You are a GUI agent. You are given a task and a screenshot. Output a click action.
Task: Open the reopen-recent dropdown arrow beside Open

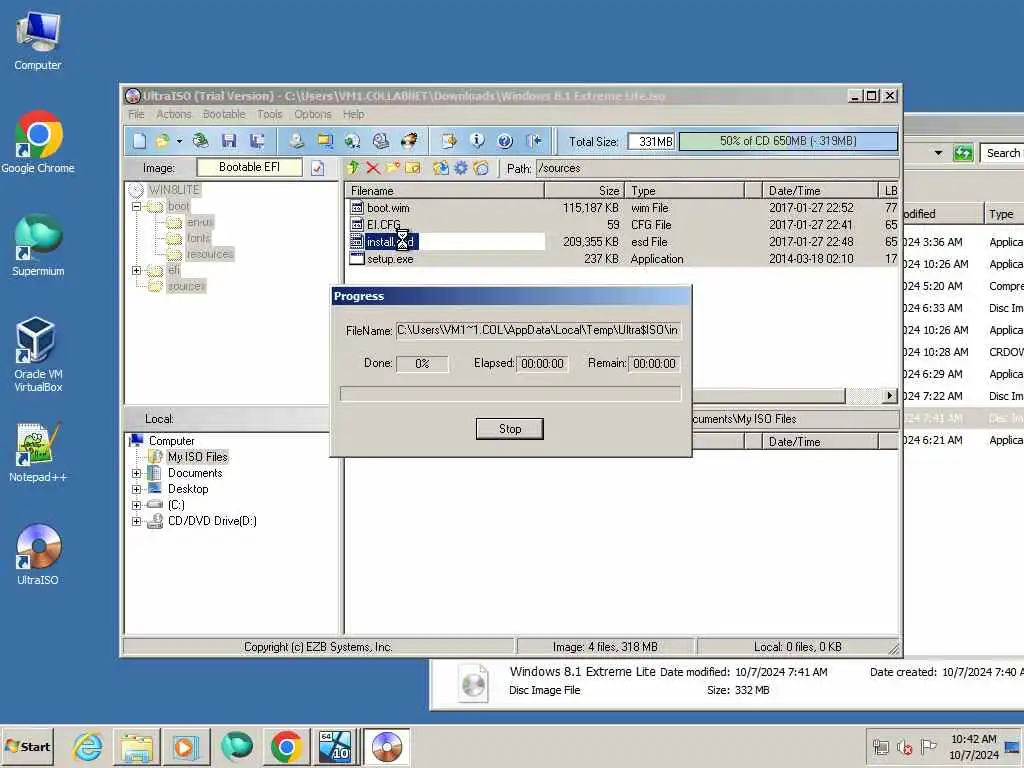coord(179,141)
